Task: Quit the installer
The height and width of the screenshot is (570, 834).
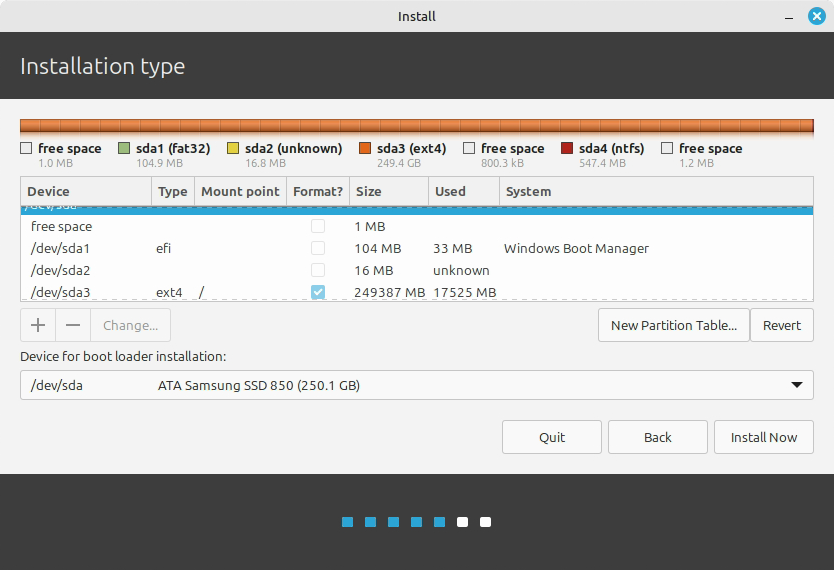Action: click(552, 437)
